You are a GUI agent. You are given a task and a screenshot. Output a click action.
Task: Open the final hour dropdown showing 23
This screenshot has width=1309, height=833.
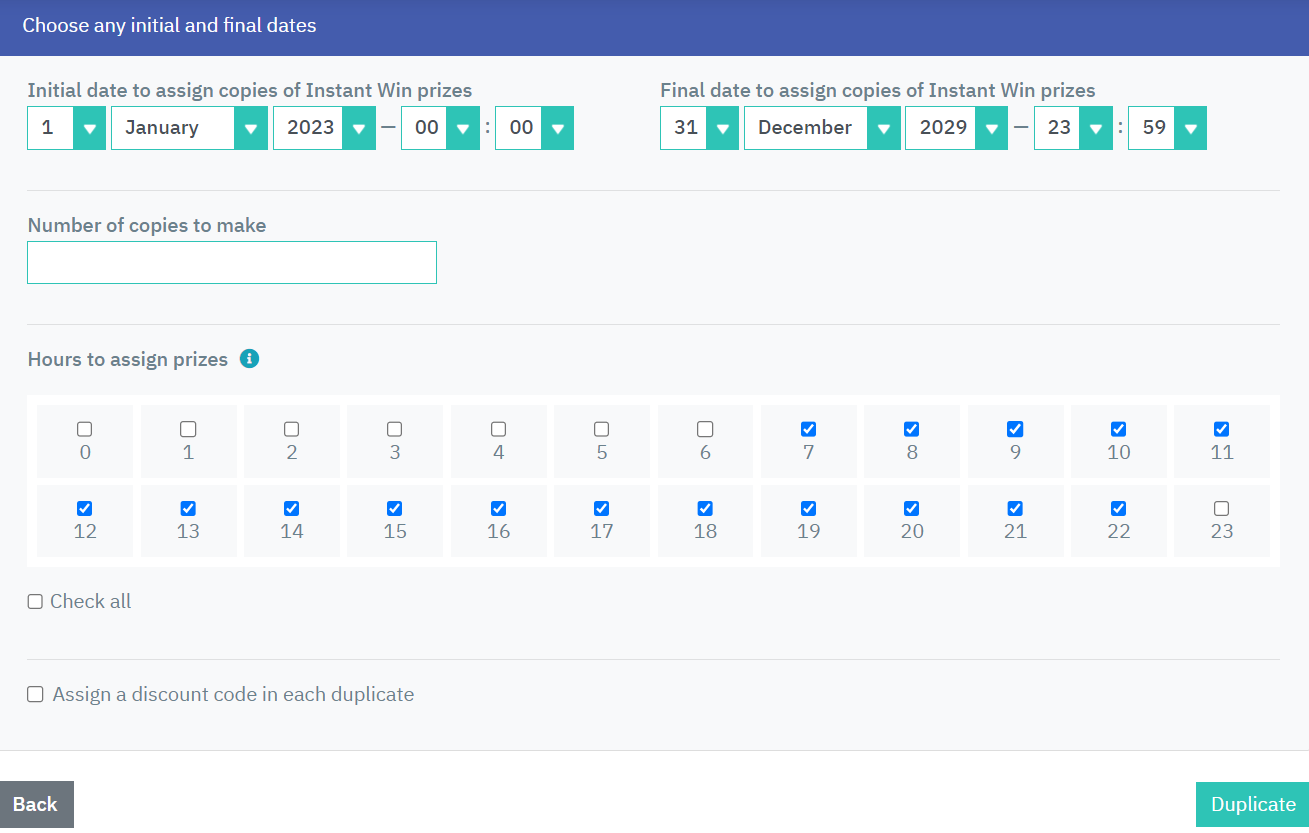[x=1073, y=128]
